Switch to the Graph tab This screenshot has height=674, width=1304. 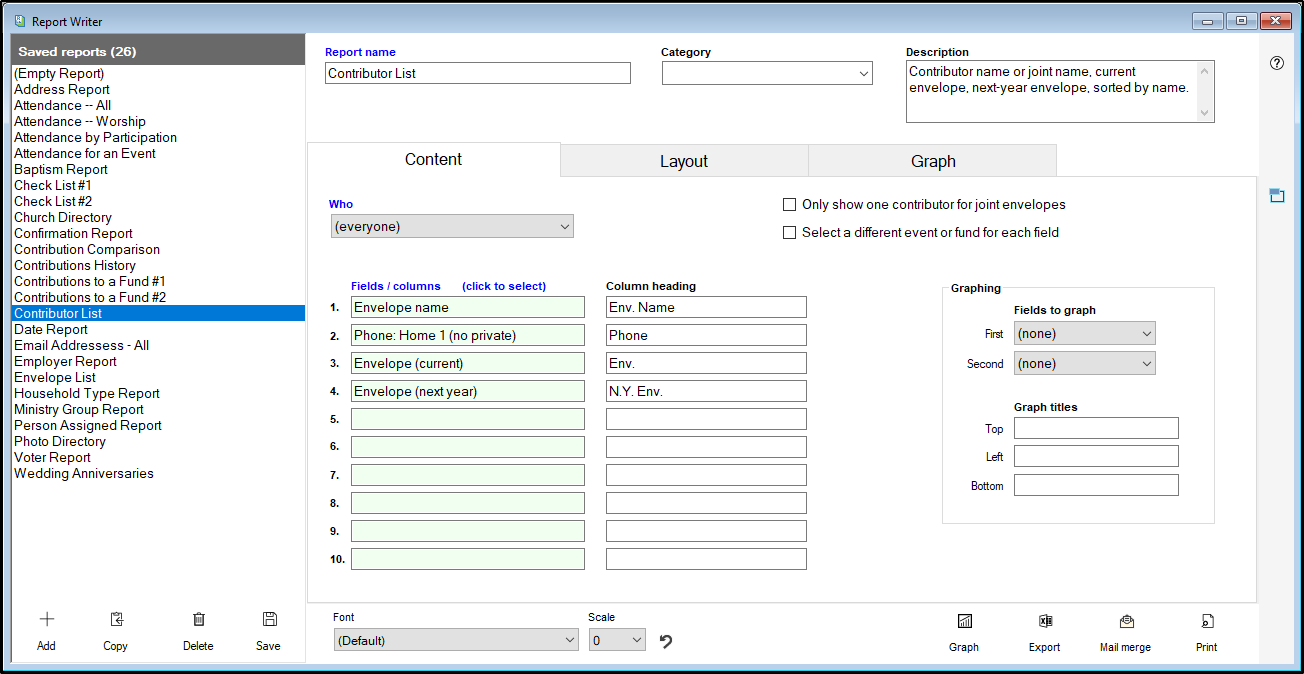[933, 161]
